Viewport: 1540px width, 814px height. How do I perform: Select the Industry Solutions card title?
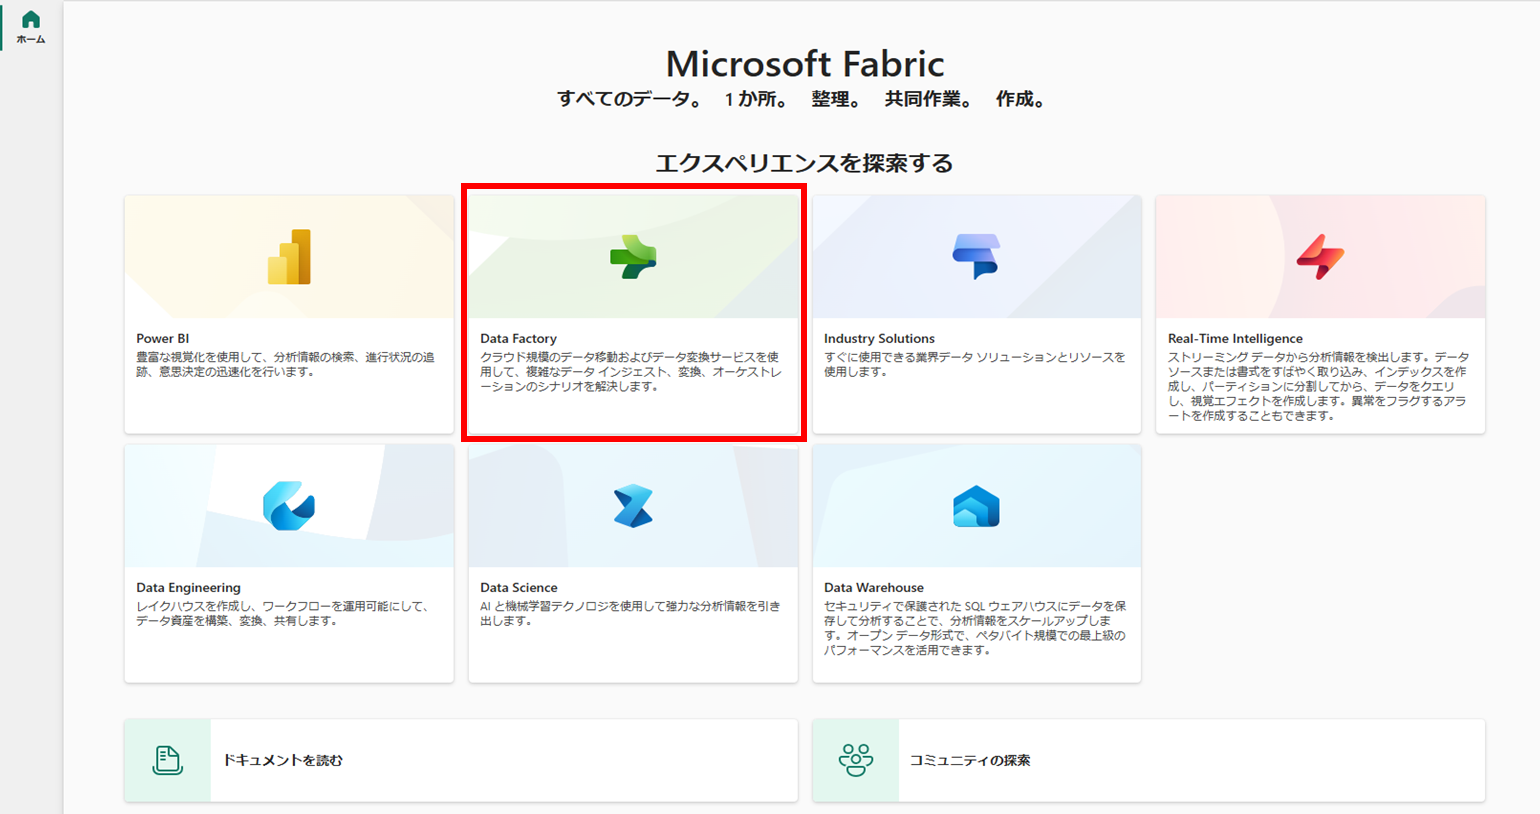(x=879, y=339)
